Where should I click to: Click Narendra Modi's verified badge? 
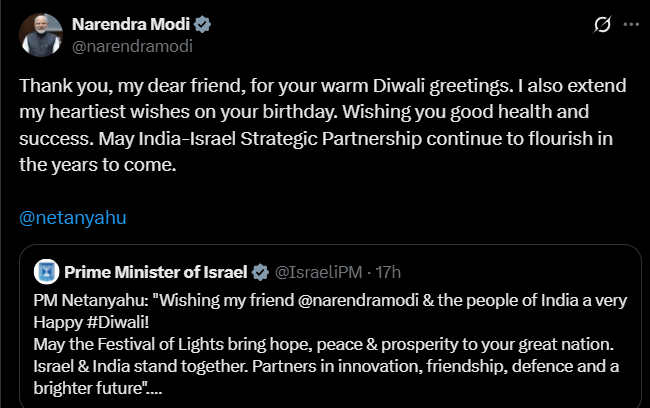[201, 24]
